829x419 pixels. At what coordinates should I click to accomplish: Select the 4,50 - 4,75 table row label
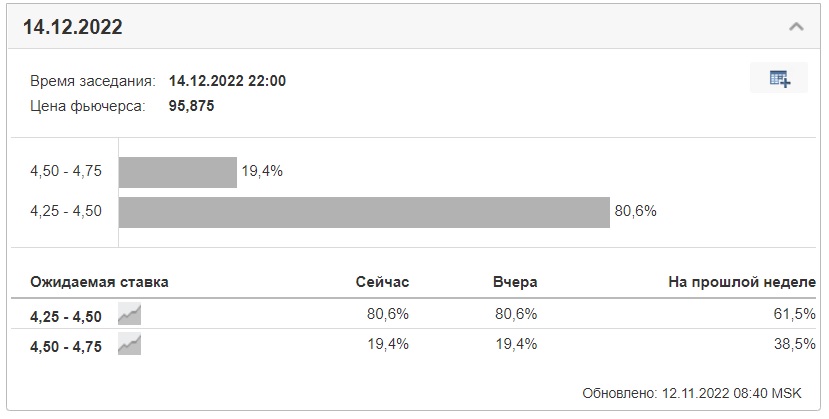(66, 347)
